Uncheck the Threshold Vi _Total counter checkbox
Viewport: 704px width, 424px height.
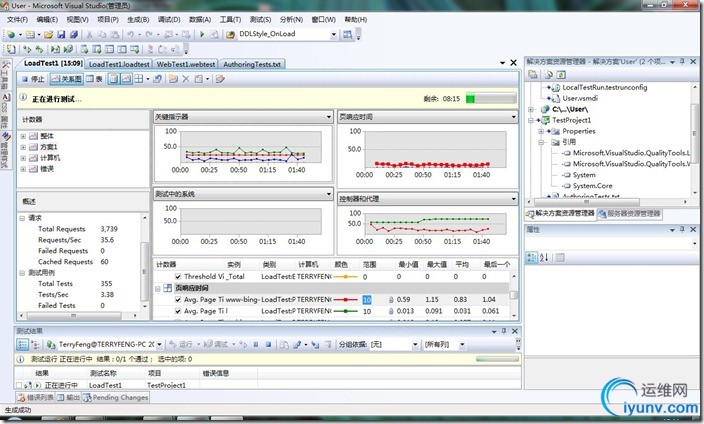click(x=178, y=277)
